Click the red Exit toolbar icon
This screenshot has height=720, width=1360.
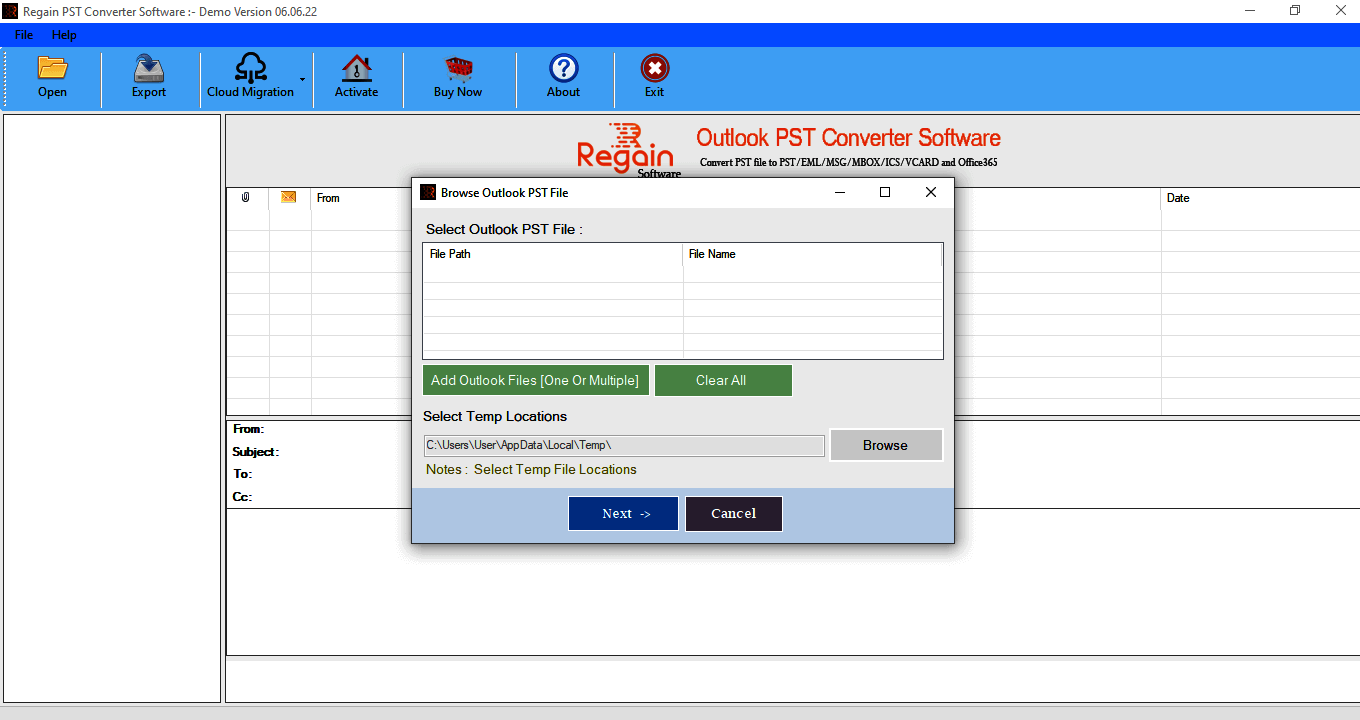pos(654,77)
